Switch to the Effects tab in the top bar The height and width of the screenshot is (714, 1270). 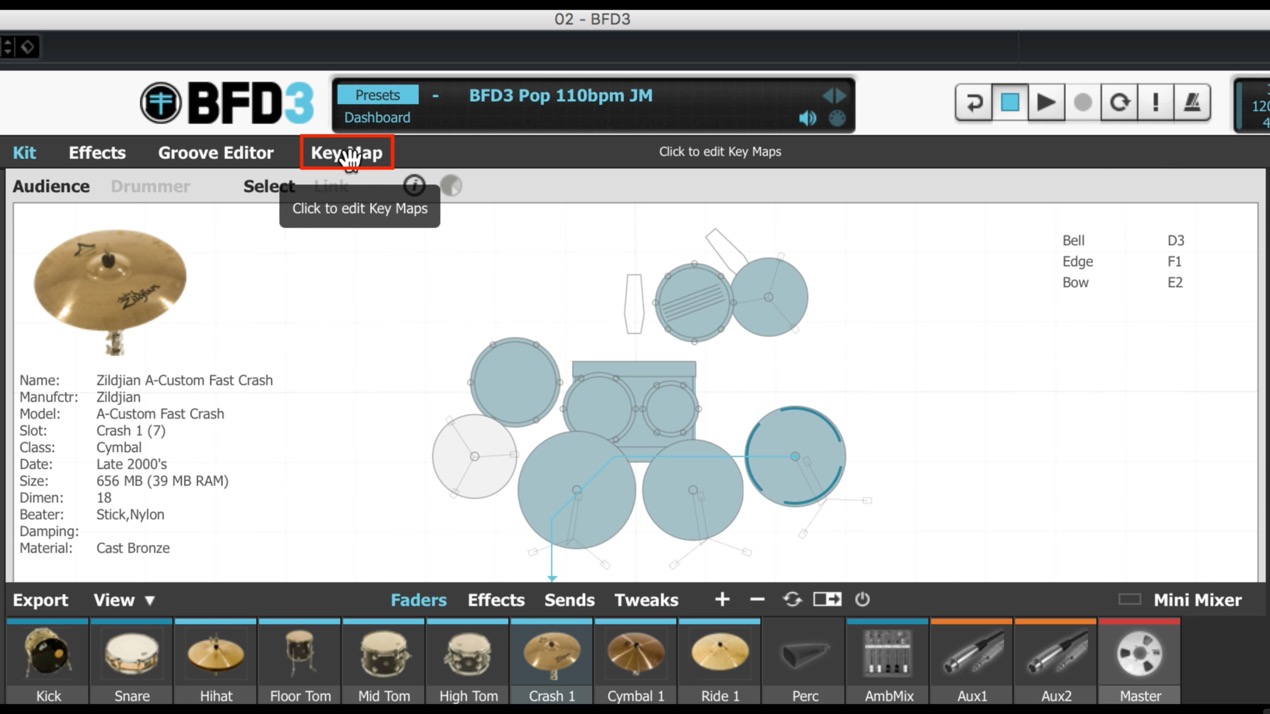coord(97,153)
